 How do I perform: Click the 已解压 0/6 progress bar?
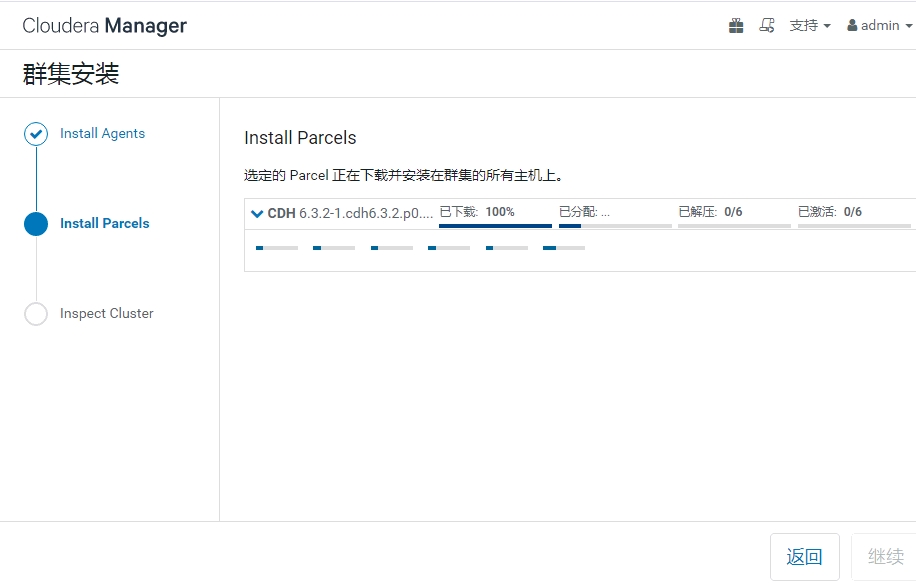pos(734,225)
